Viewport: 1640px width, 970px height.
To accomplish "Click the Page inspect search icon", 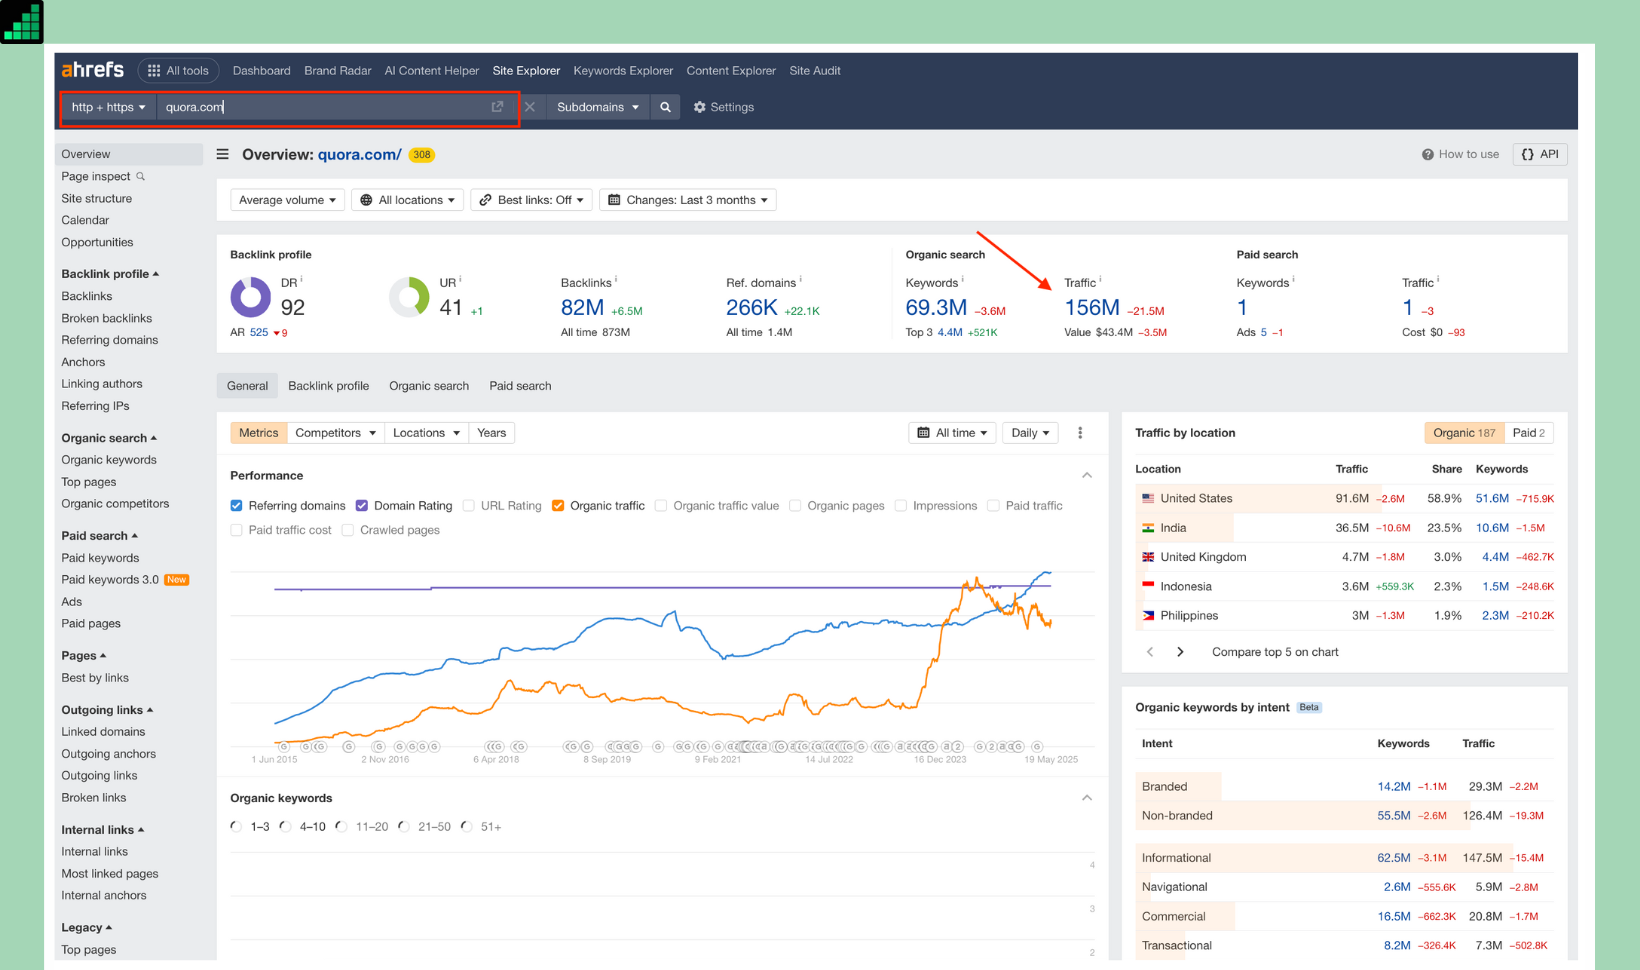I will pos(141,176).
